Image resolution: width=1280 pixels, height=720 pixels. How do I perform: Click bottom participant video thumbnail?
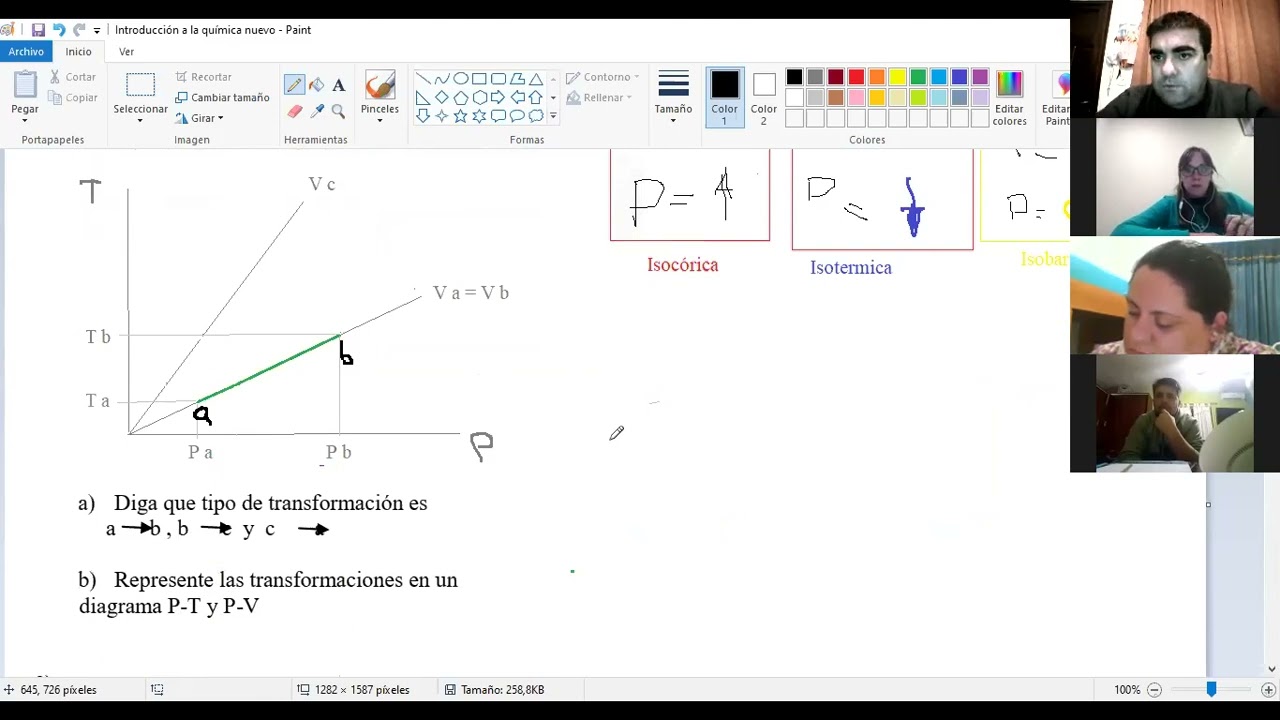click(x=1175, y=413)
